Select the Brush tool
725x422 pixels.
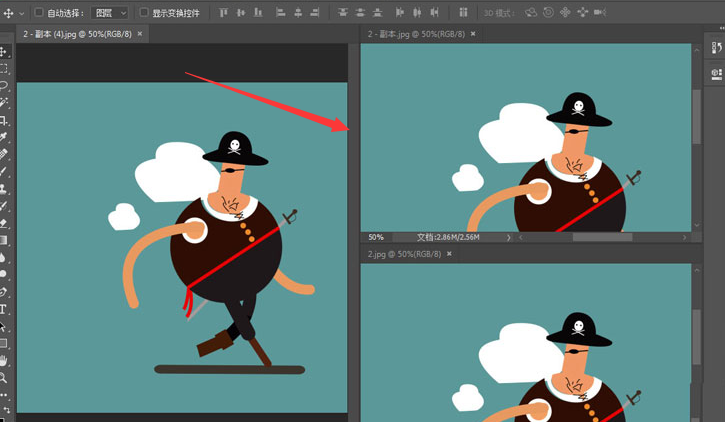tap(4, 171)
